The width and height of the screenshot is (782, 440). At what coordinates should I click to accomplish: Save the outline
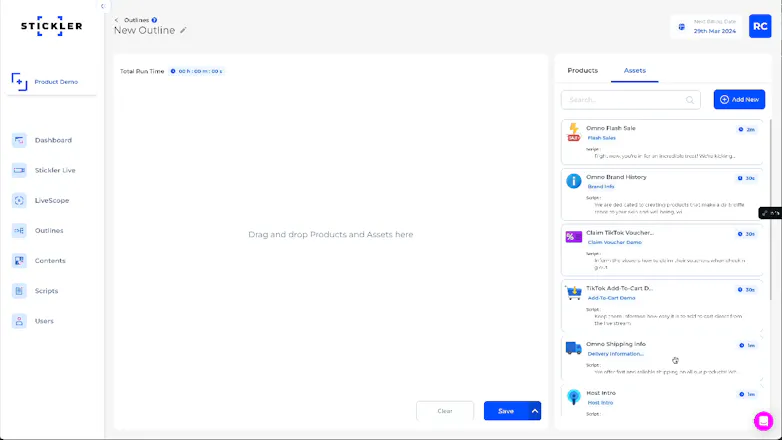click(x=506, y=411)
